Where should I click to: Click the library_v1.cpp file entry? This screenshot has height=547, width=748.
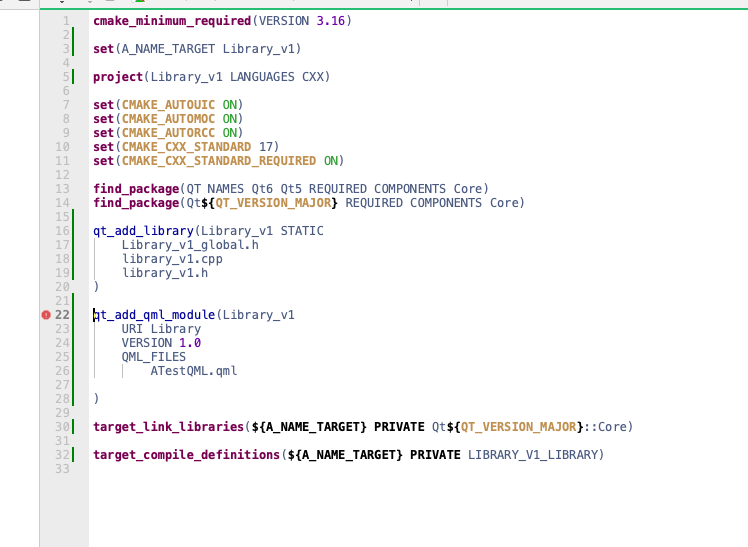pyautogui.click(x=172, y=259)
